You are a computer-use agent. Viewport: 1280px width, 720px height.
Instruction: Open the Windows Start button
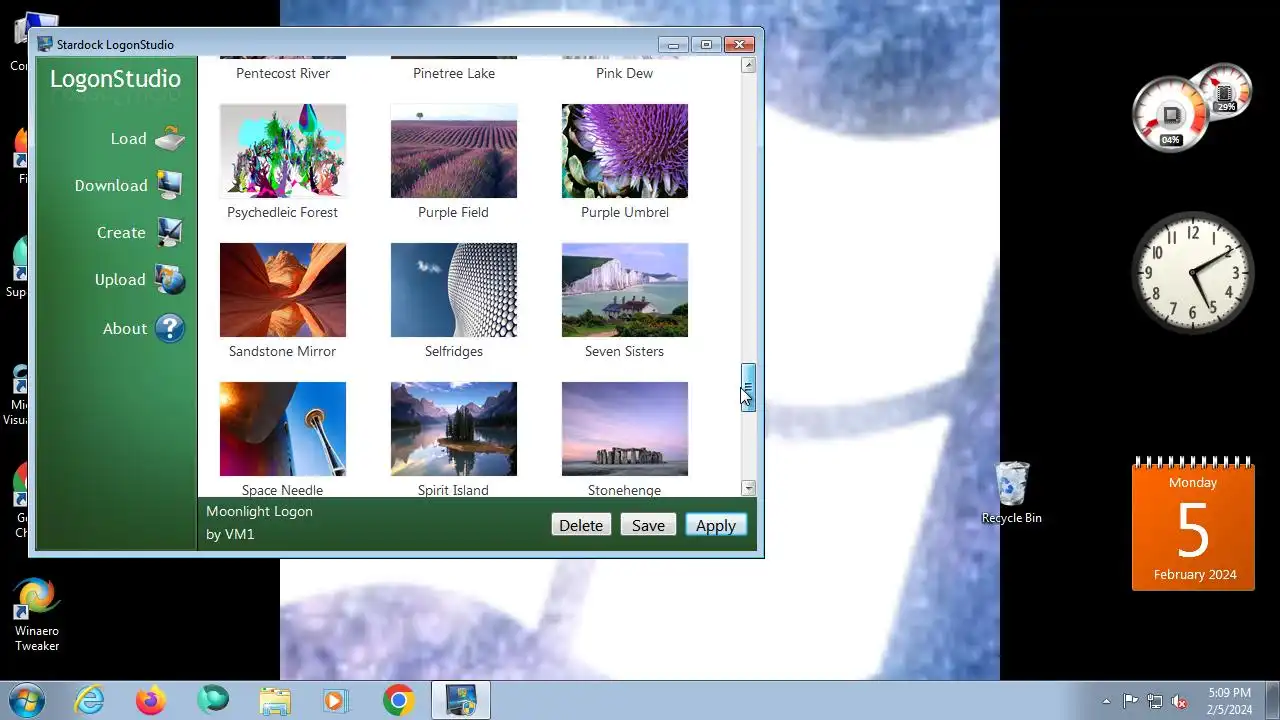click(25, 700)
